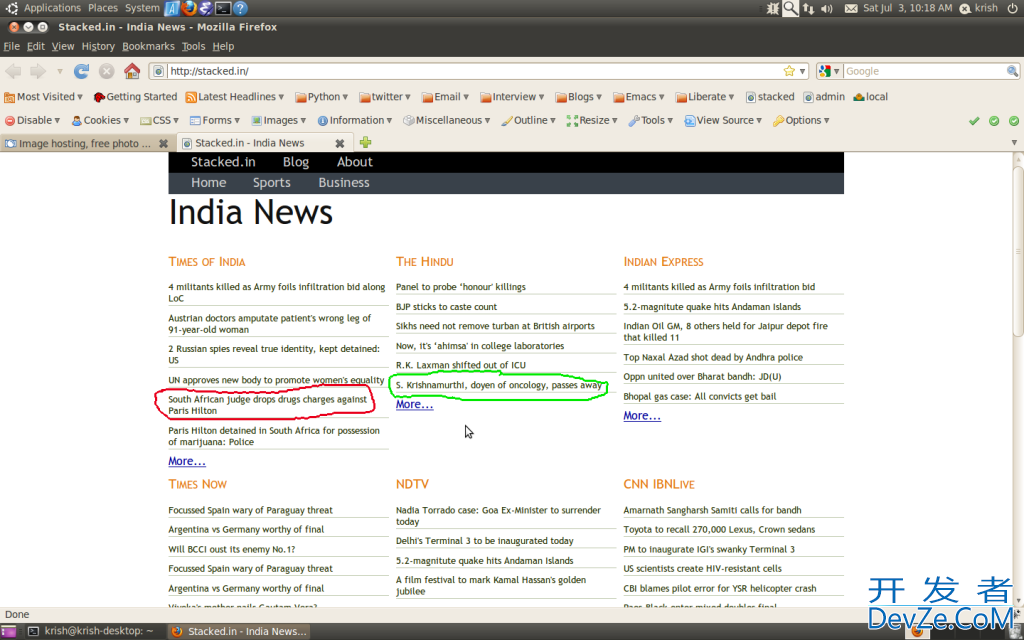Viewport: 1024px width, 640px height.
Task: Open the twitter bookmarks folder
Action: pyautogui.click(x=385, y=97)
